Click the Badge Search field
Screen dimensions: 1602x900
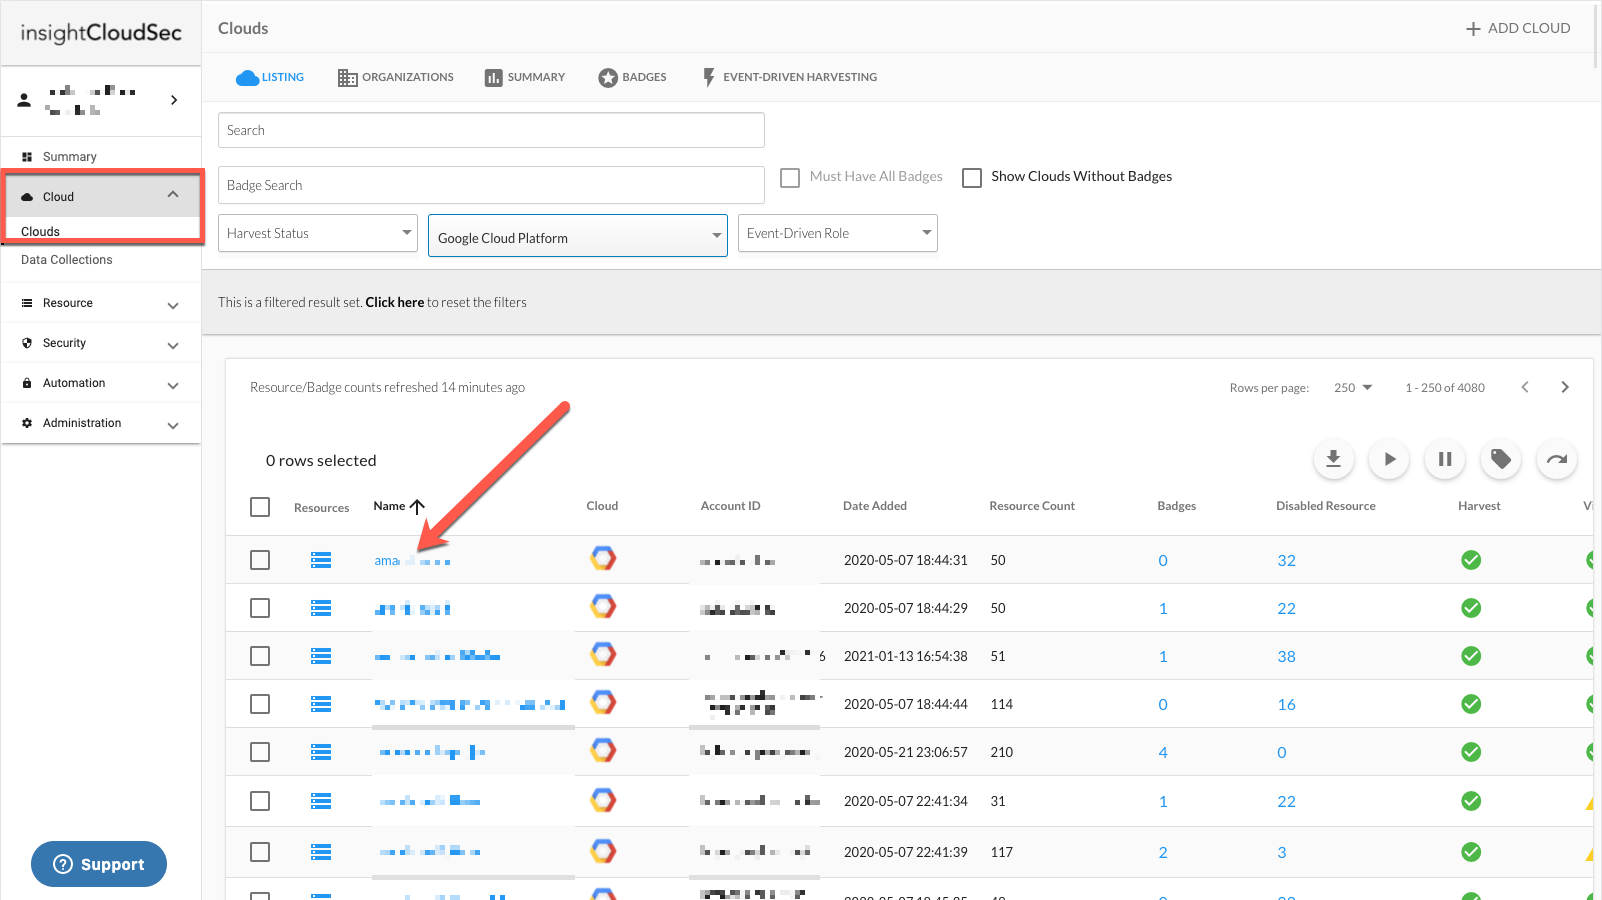coord(491,185)
